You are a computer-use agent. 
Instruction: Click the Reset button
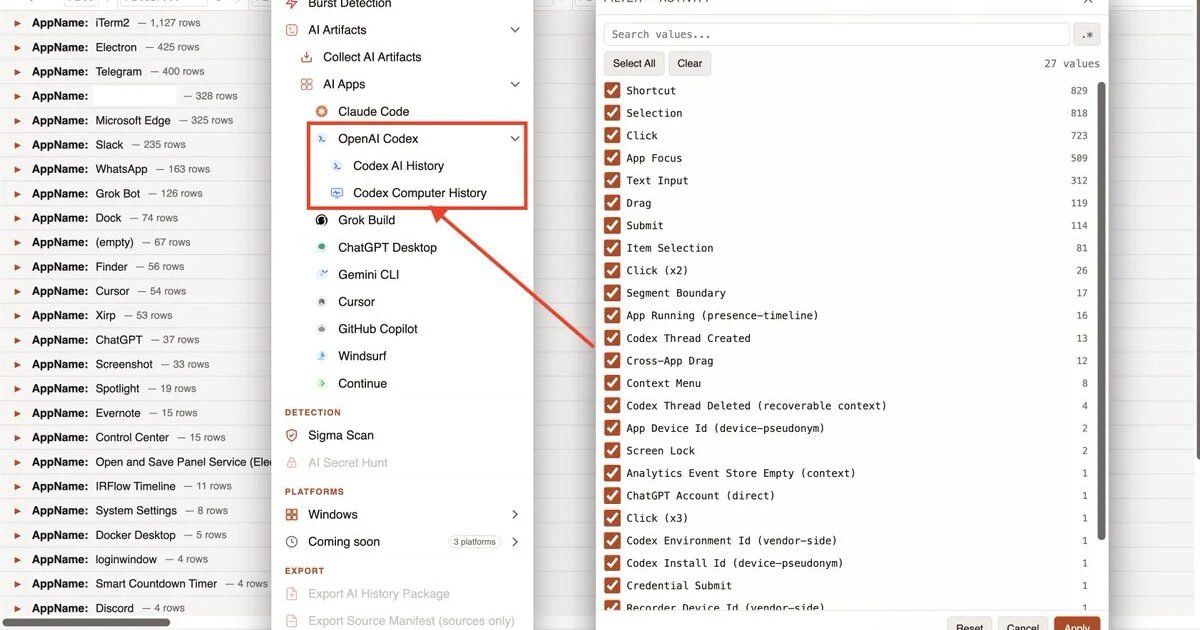(970, 624)
